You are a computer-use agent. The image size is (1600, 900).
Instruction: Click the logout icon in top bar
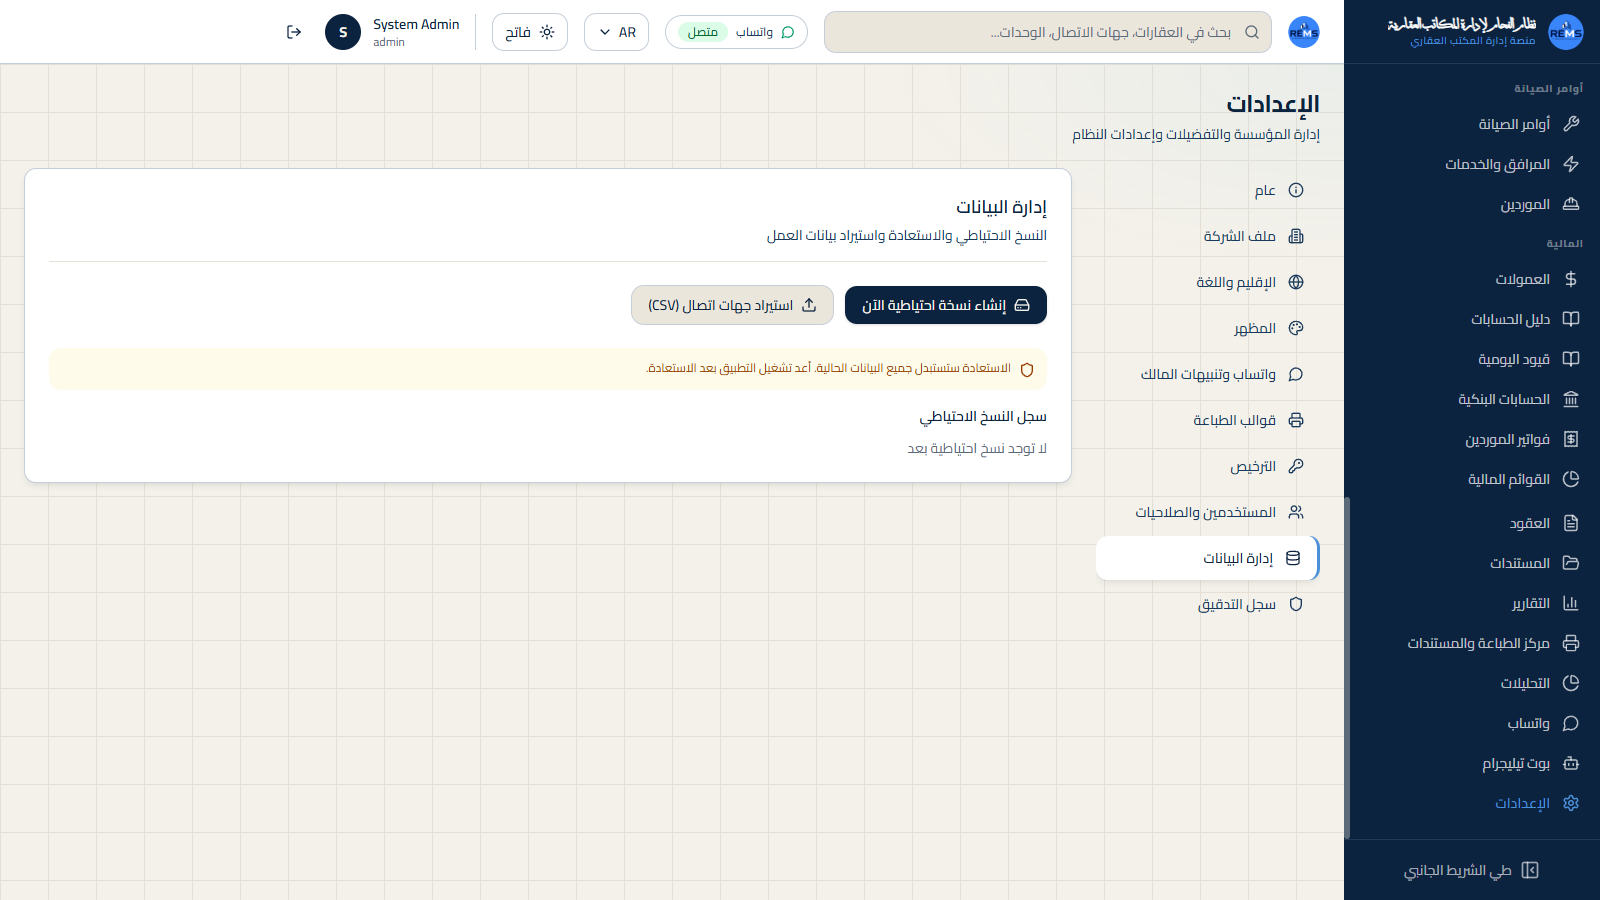pos(294,32)
